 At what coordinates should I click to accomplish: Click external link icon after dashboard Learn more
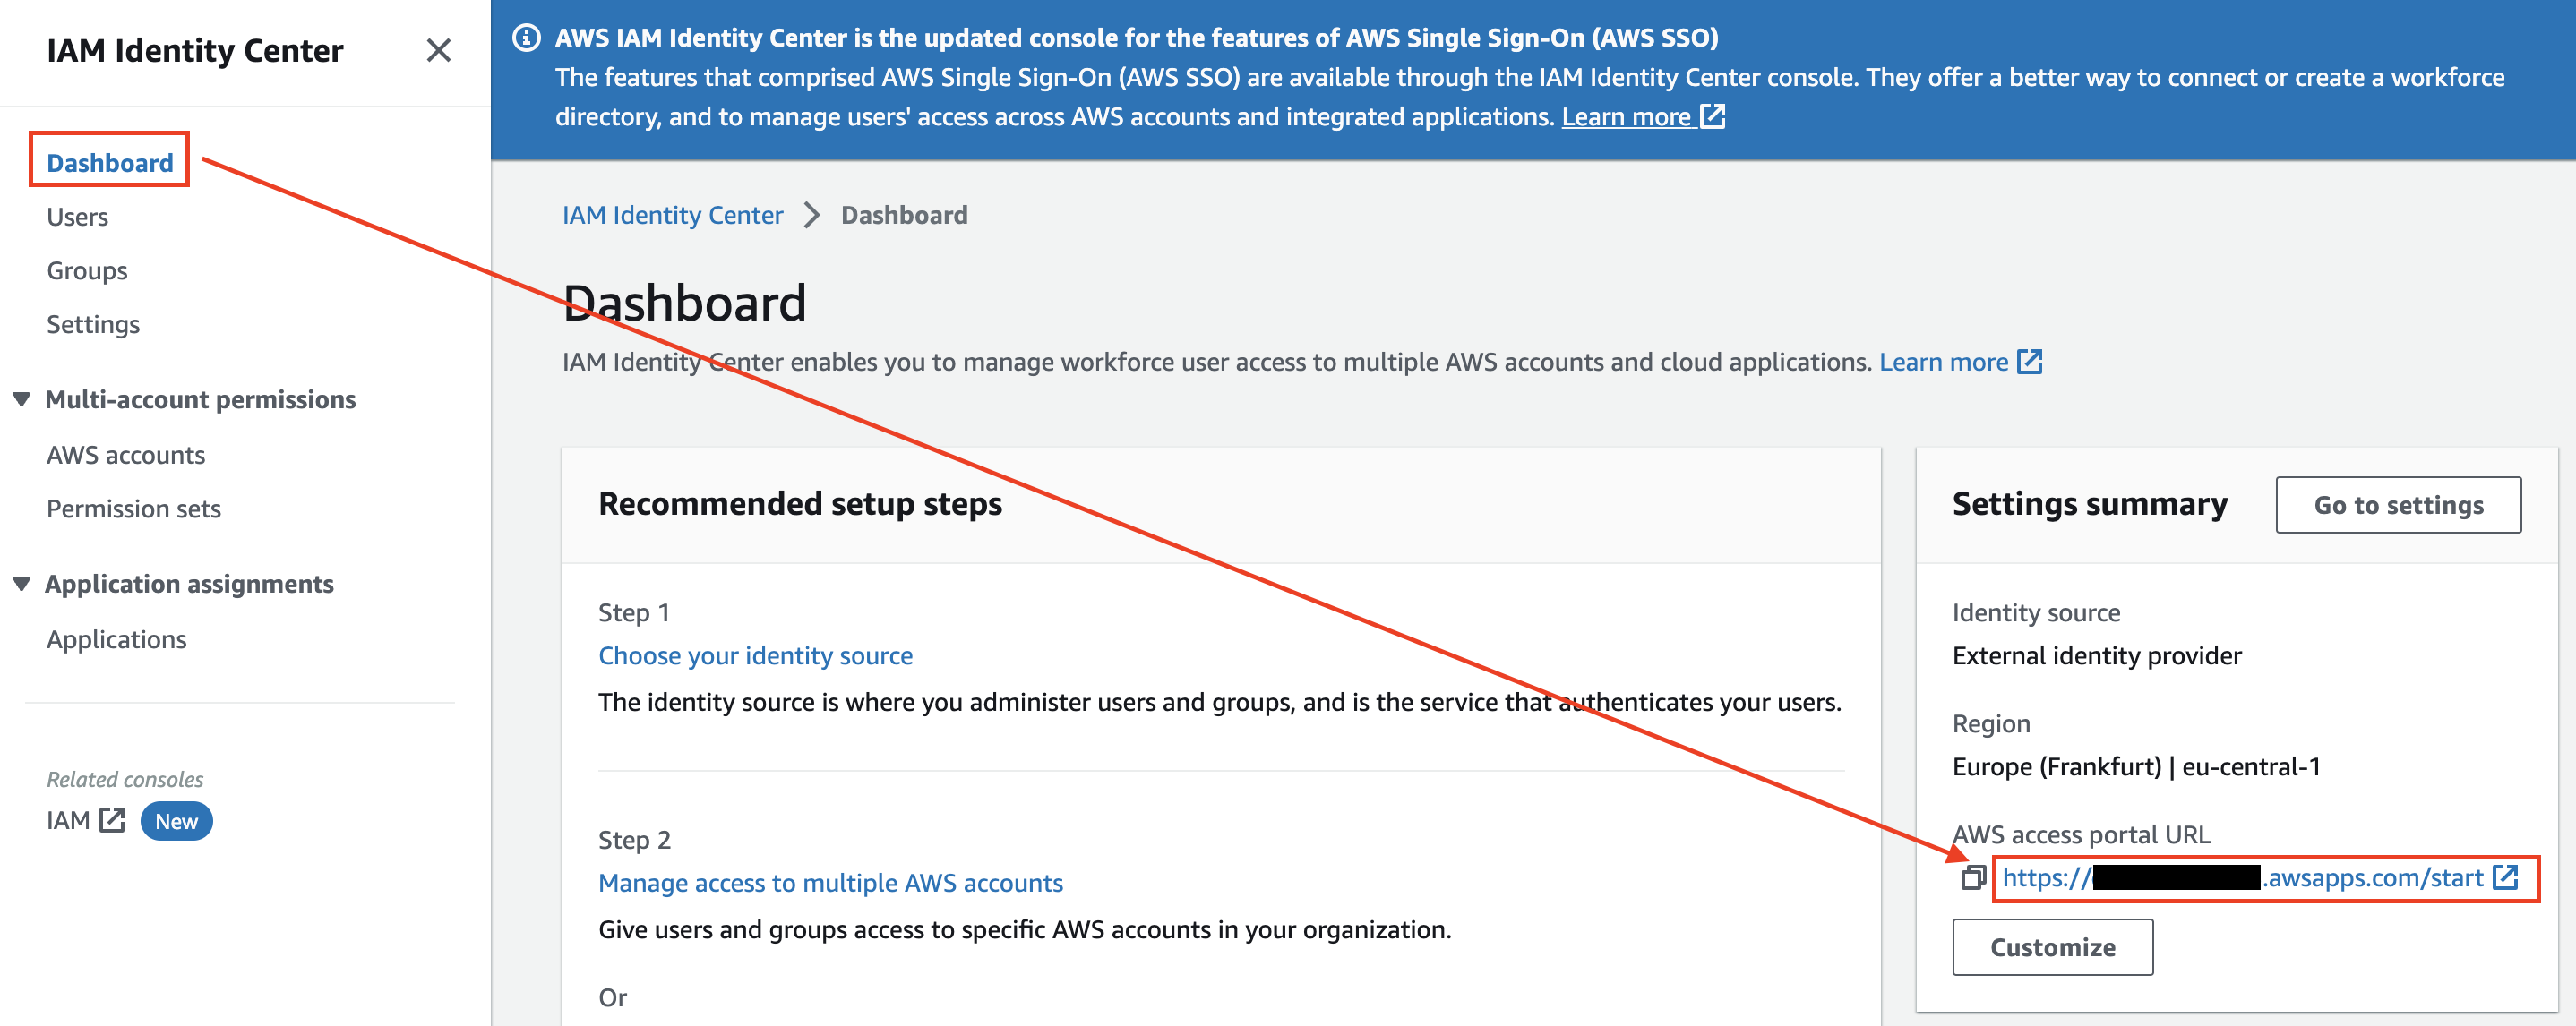tap(2029, 361)
